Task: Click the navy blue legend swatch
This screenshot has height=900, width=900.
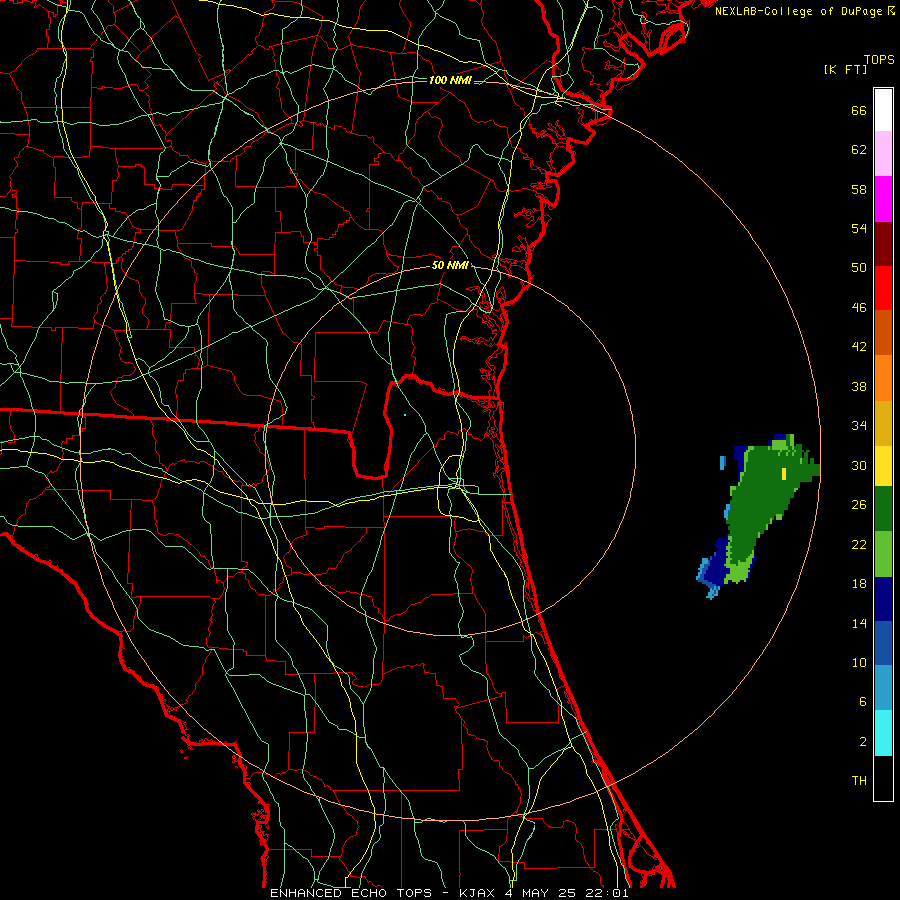Action: coord(883,599)
